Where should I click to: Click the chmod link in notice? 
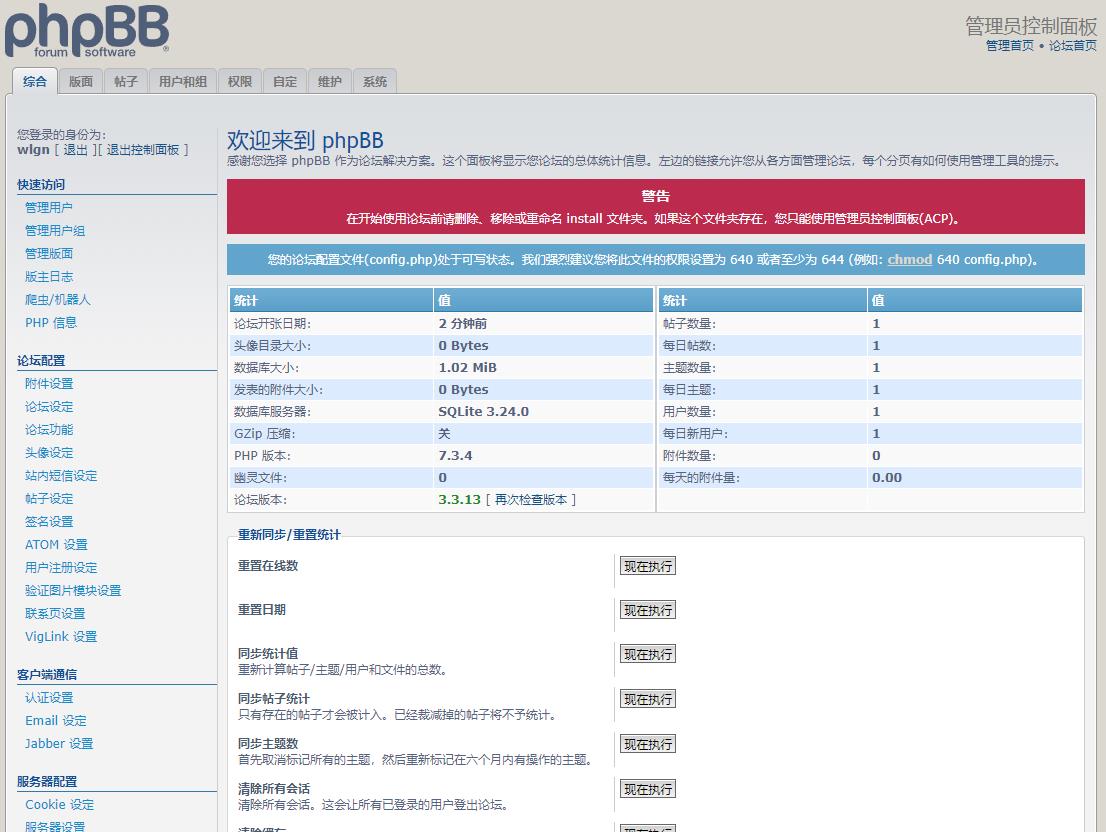909,259
